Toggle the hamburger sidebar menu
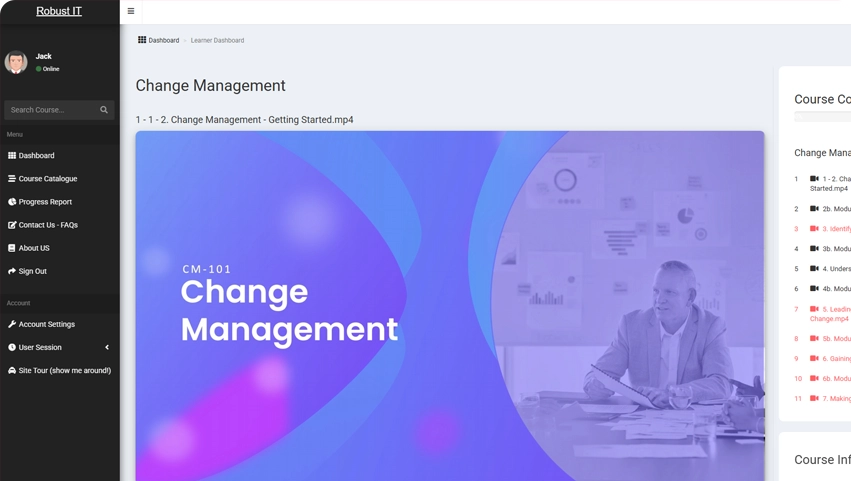Screen dimensions: 851x481 tap(131, 11)
